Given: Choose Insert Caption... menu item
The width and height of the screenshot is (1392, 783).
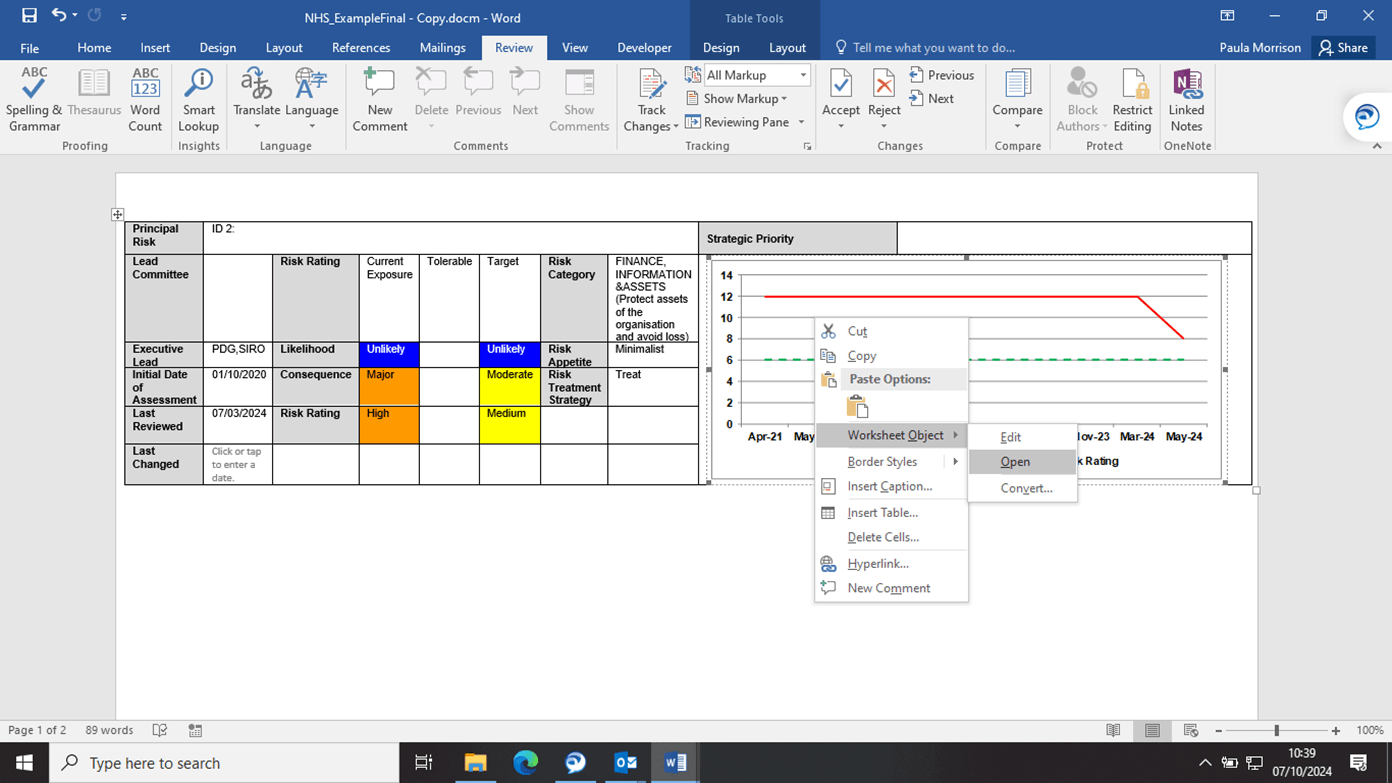Looking at the screenshot, I should (x=892, y=486).
